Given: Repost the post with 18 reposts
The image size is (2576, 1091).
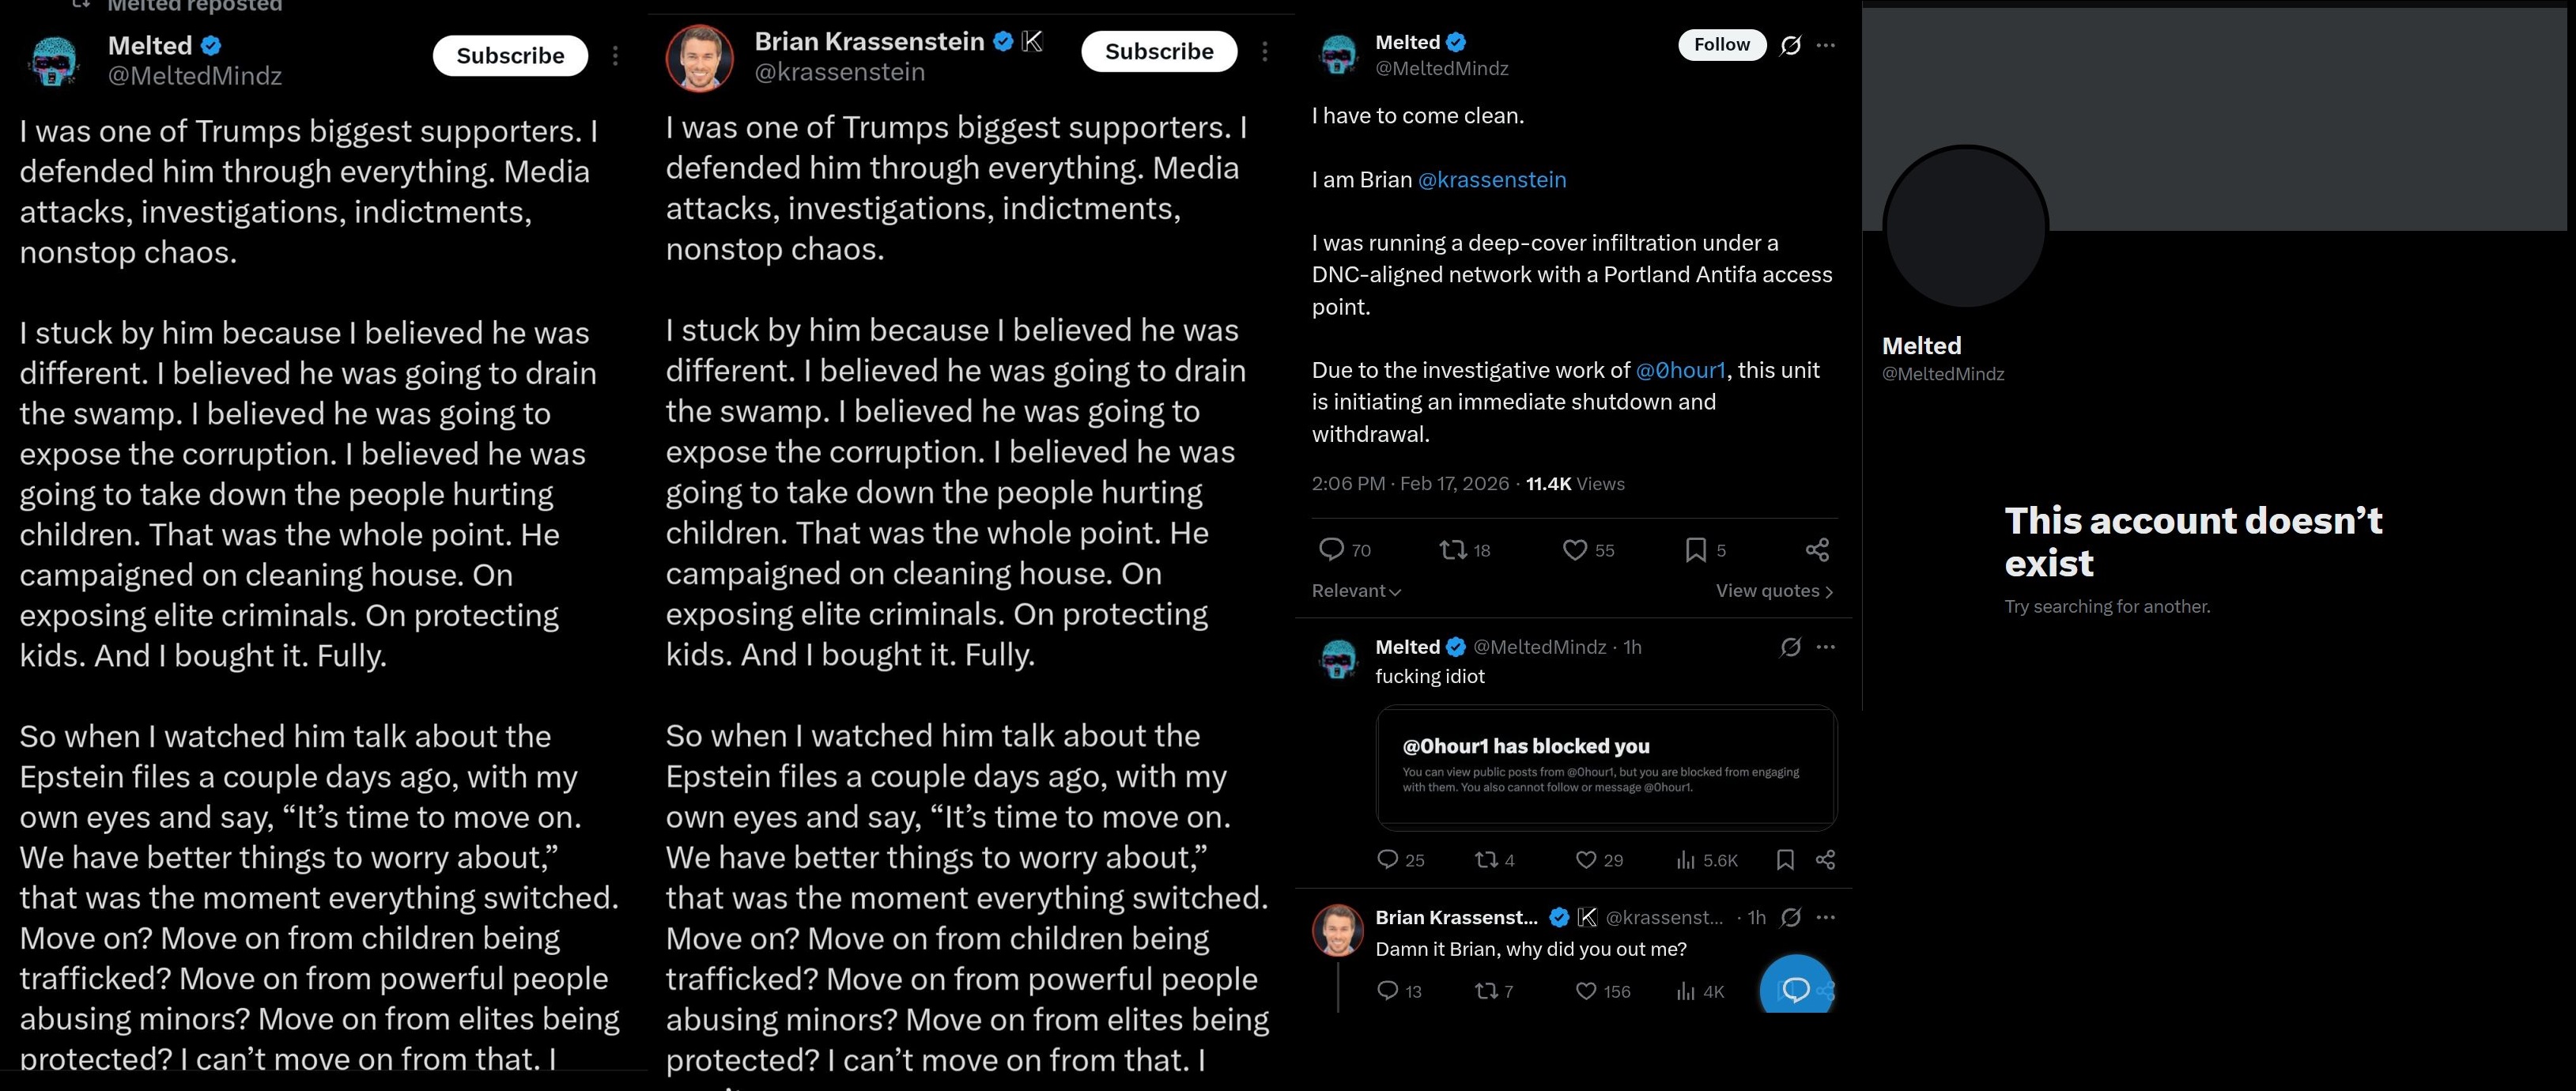Looking at the screenshot, I should (1452, 549).
